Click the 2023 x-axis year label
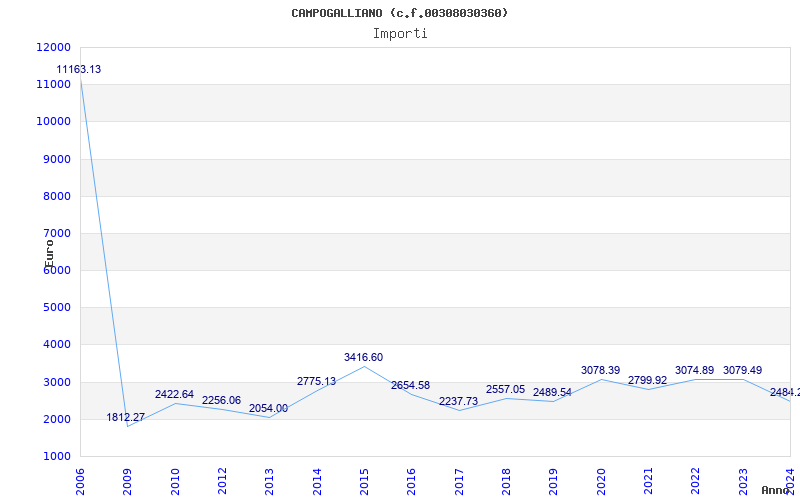The height and width of the screenshot is (500, 800). click(x=743, y=481)
